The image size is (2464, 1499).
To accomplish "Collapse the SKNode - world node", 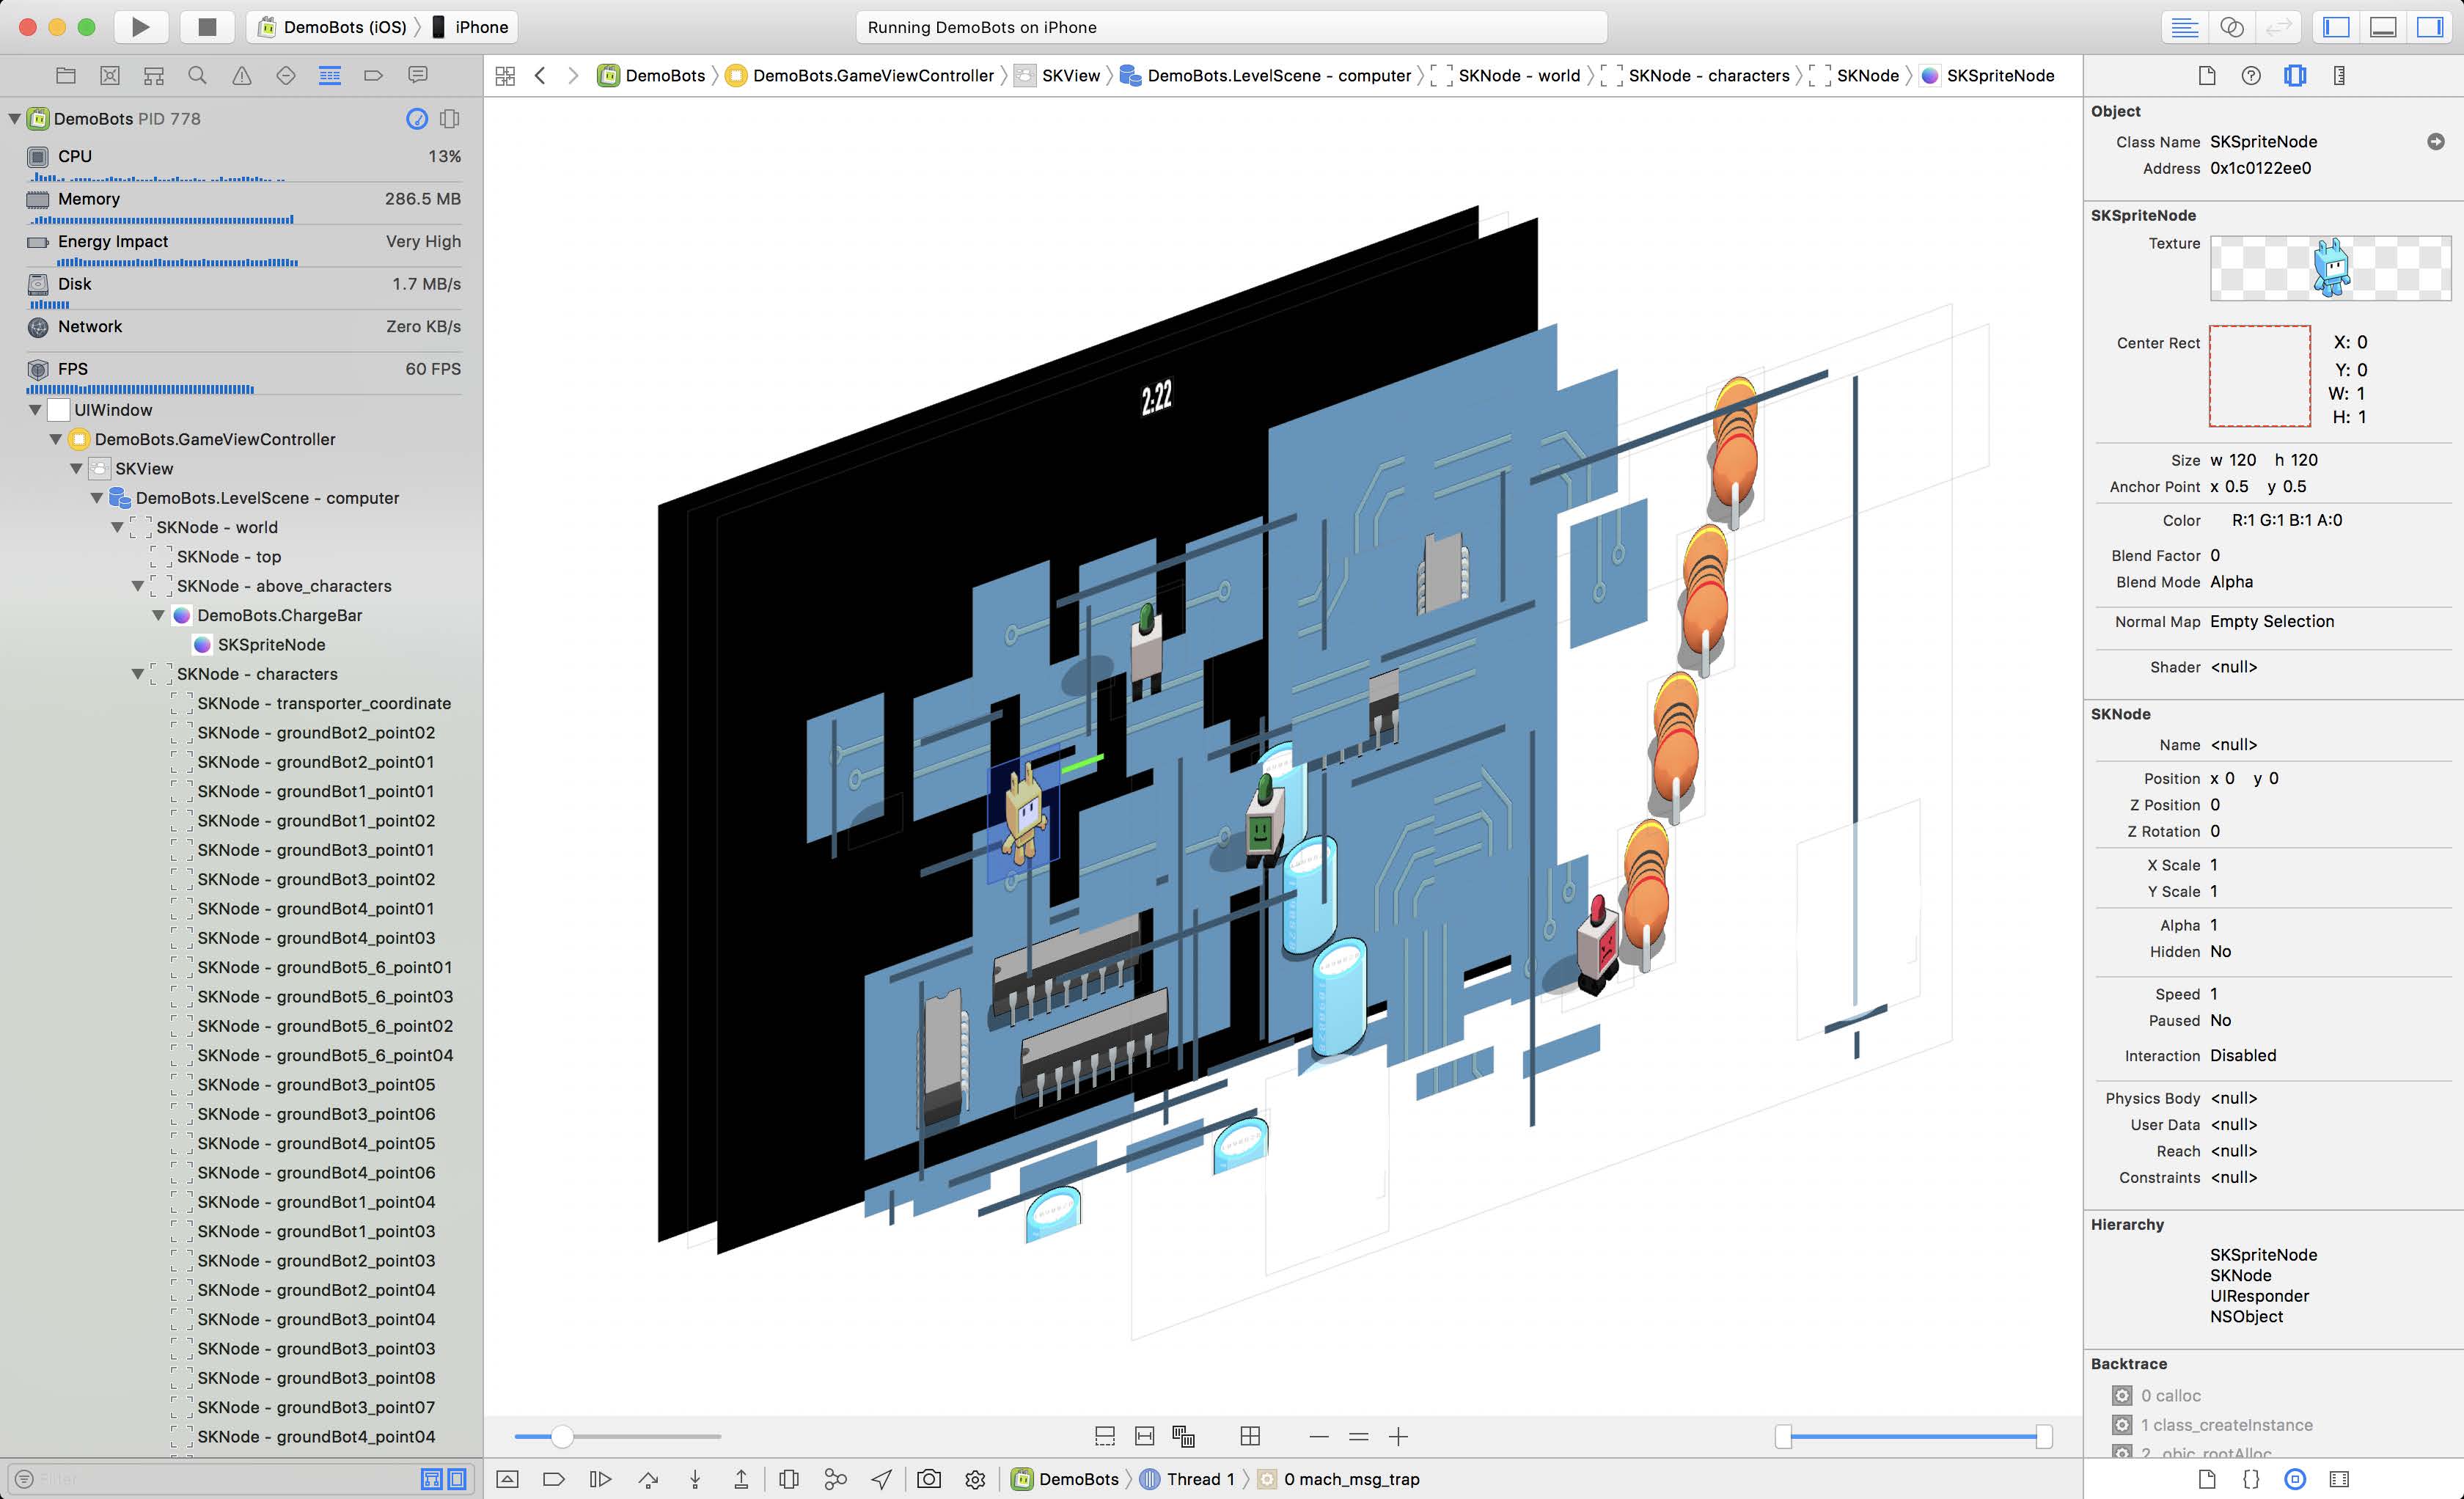I will (x=117, y=527).
